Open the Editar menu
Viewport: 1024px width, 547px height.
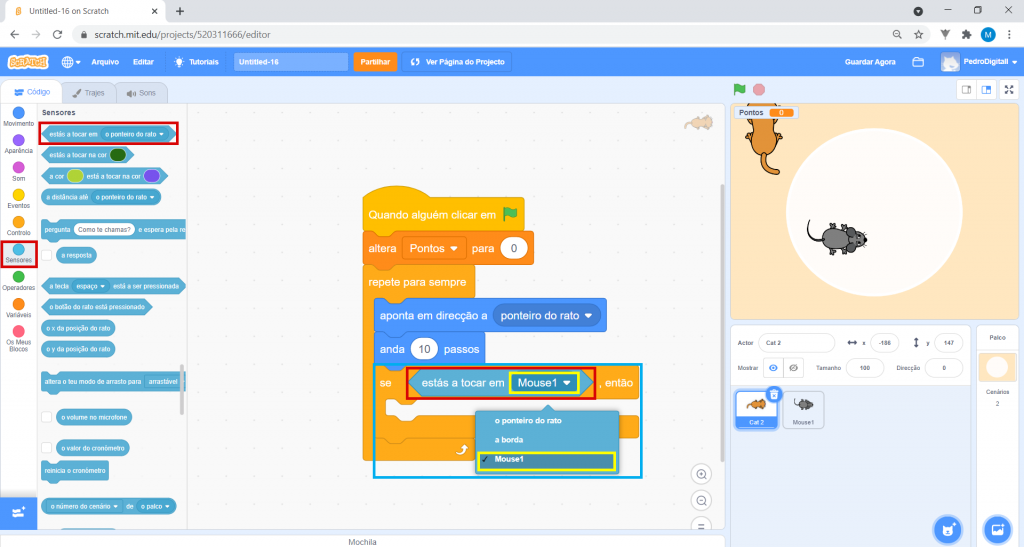143,62
